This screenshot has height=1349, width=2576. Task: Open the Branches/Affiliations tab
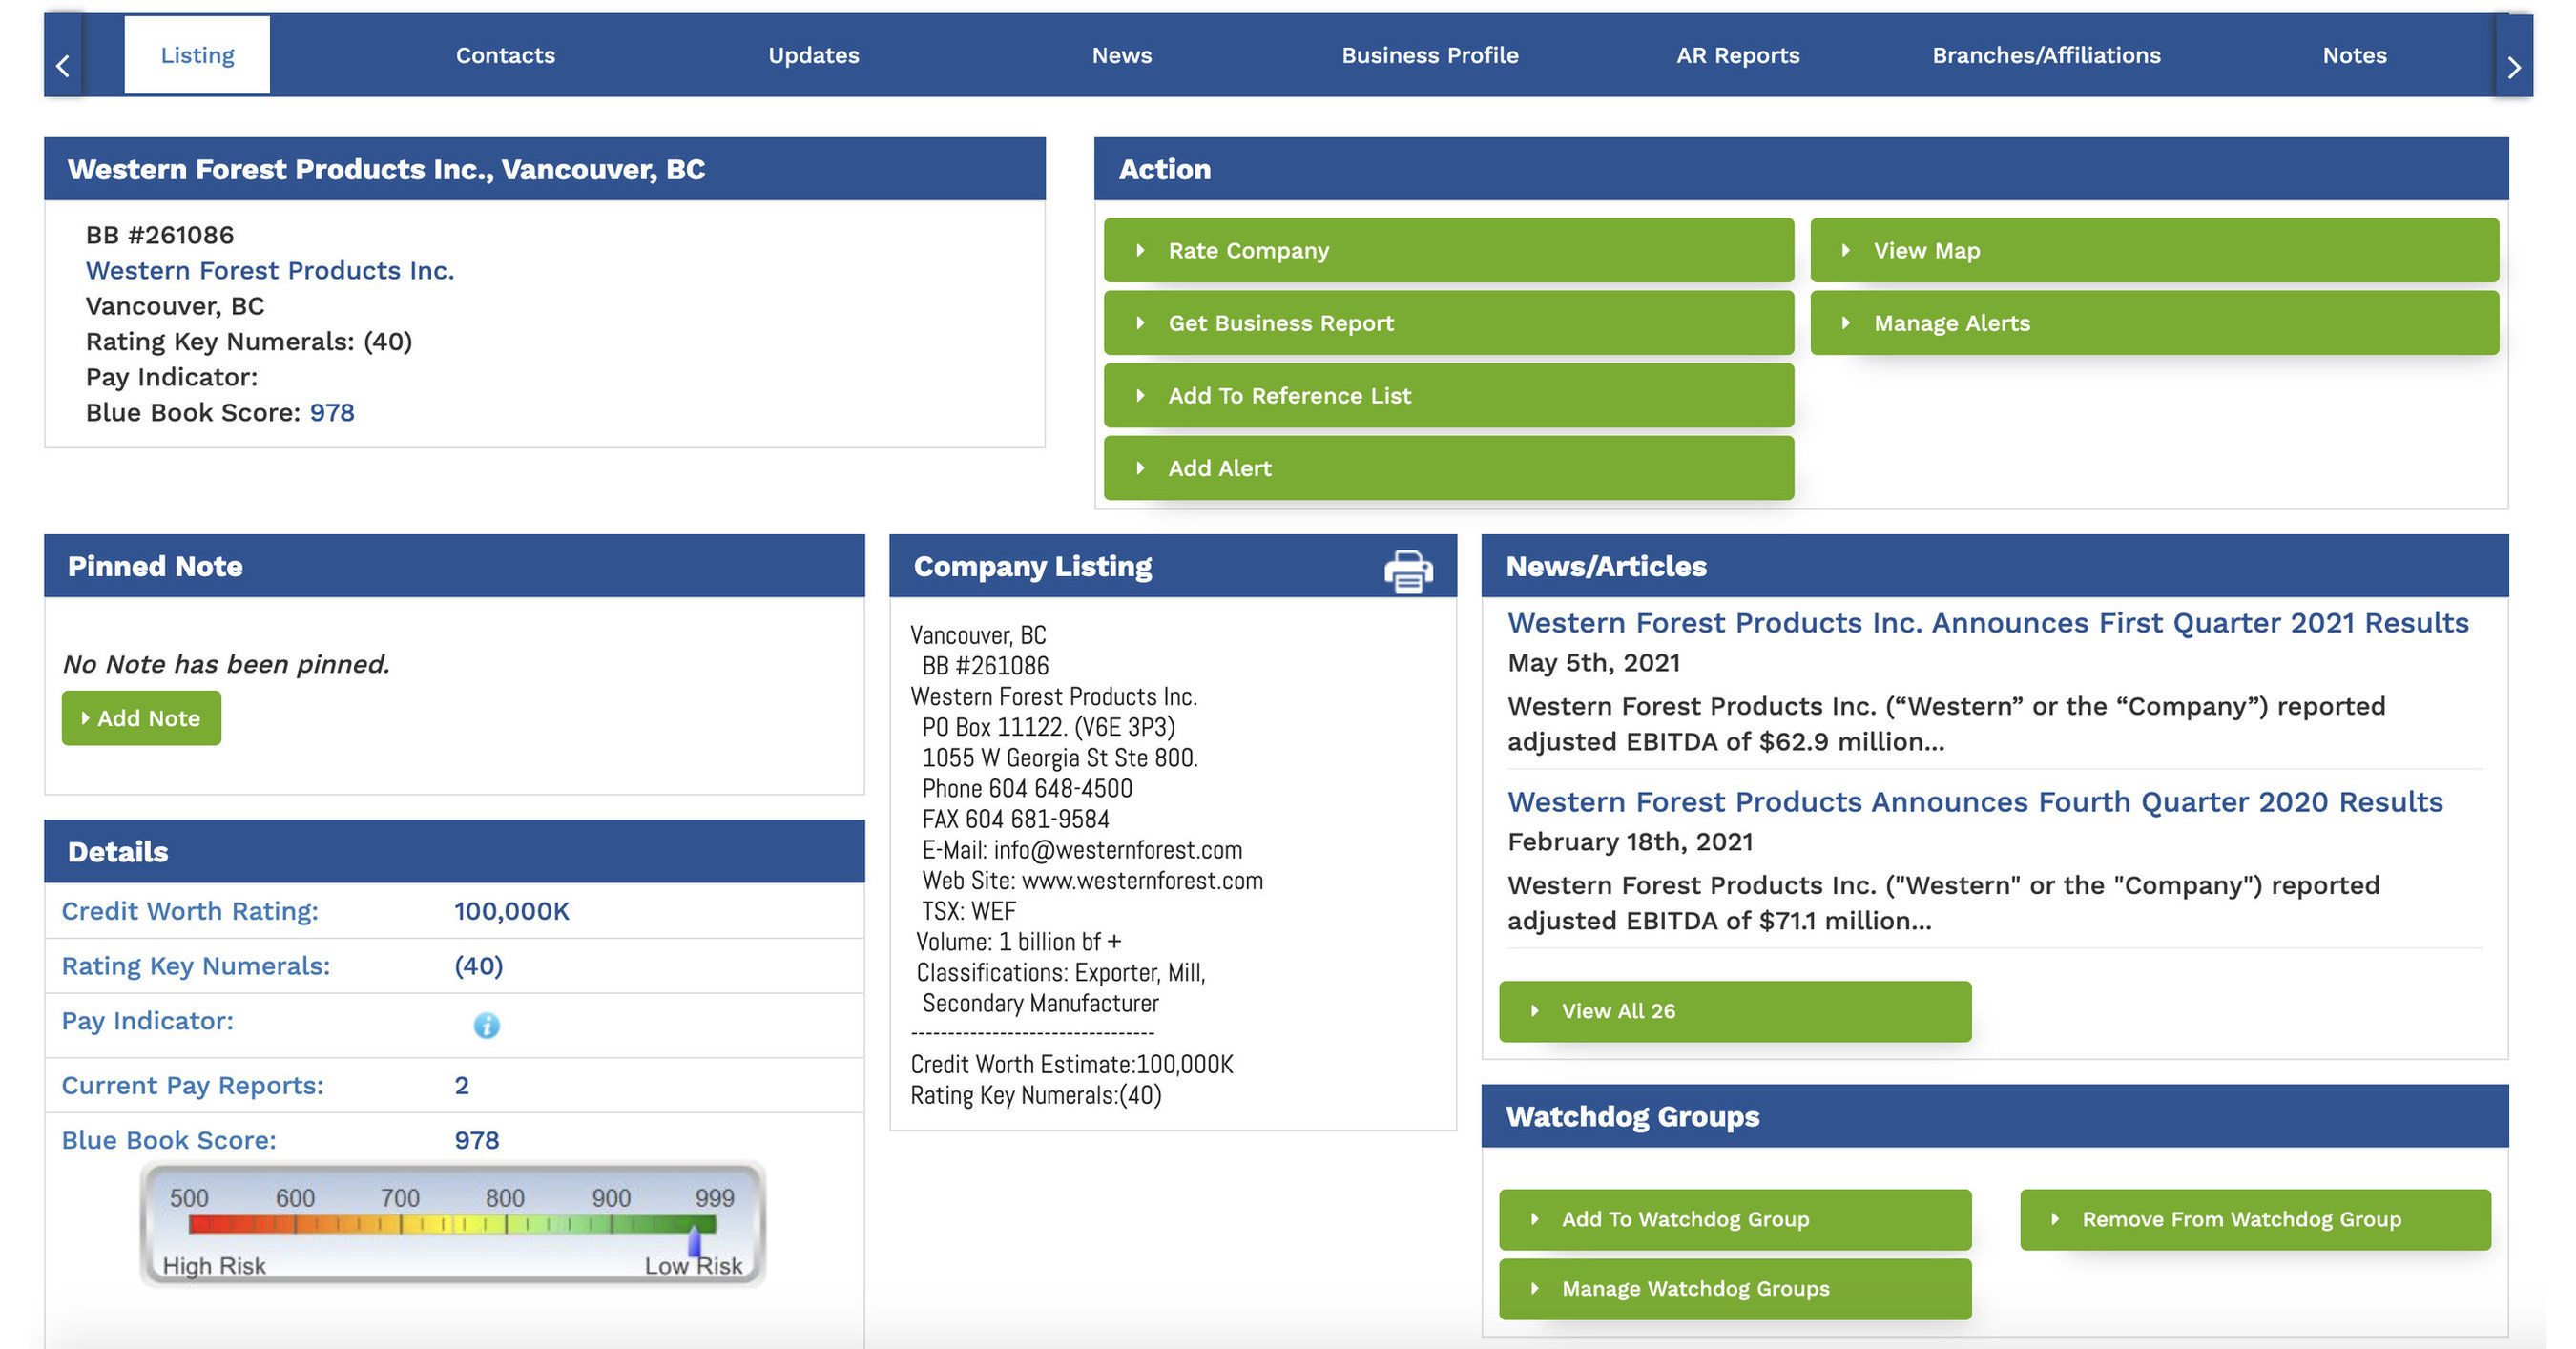click(x=2046, y=55)
